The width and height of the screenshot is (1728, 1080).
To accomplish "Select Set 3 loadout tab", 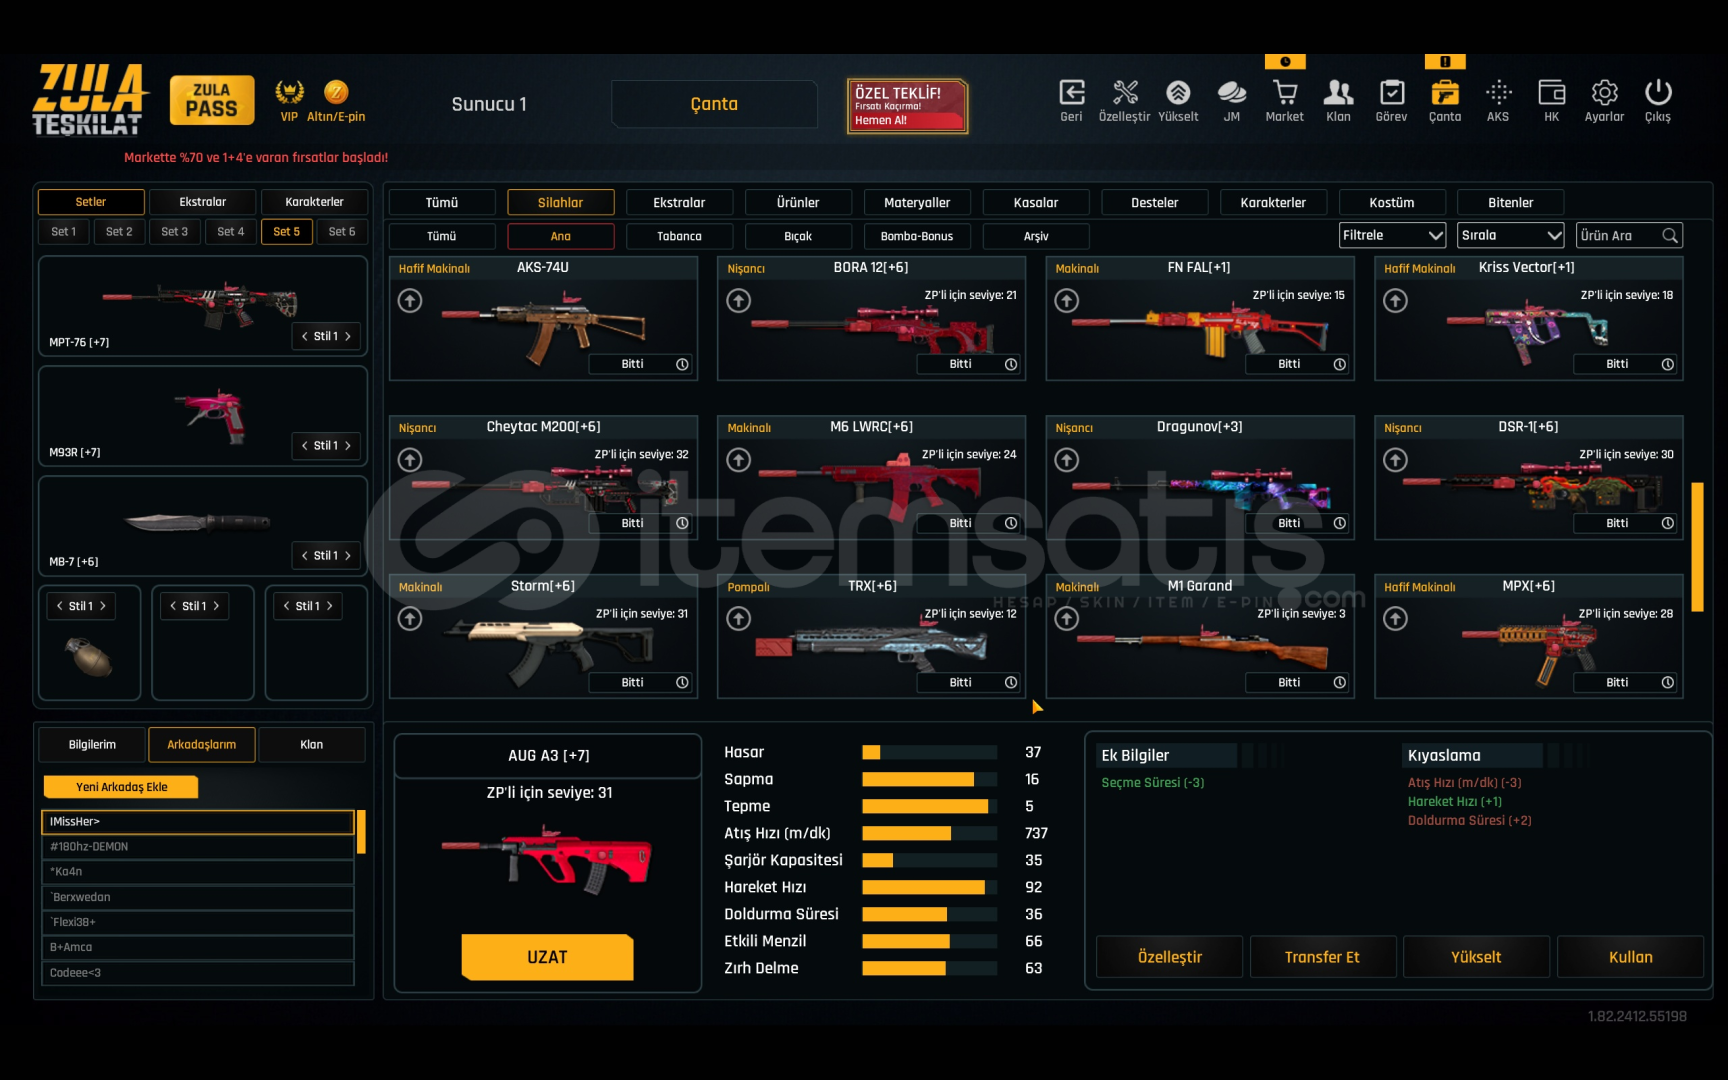I will point(175,231).
